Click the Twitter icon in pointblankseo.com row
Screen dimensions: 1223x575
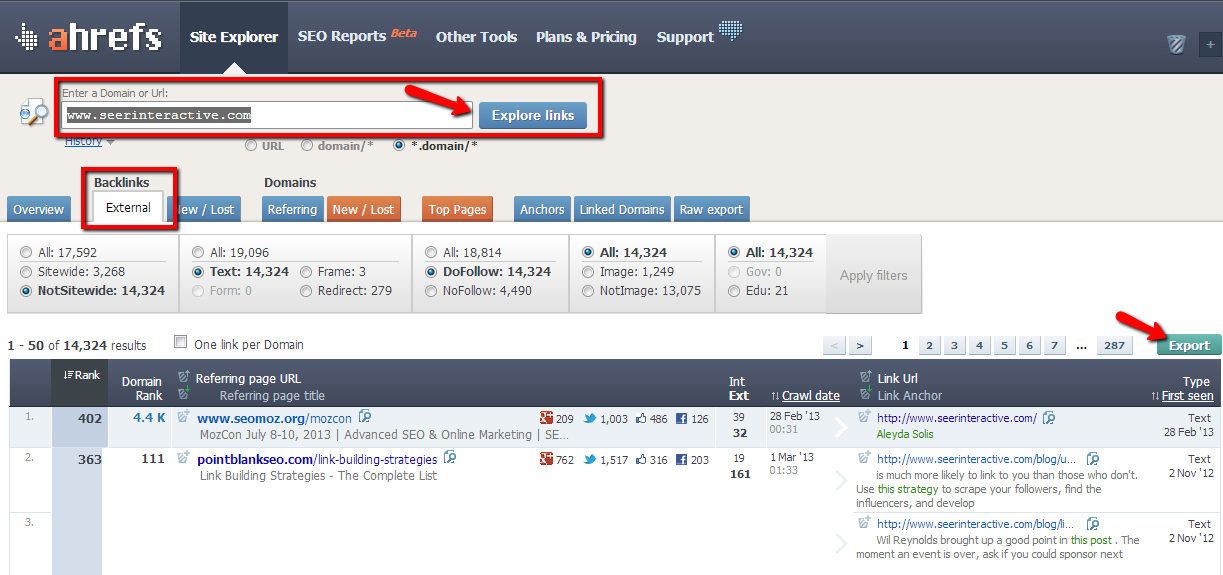pos(590,459)
